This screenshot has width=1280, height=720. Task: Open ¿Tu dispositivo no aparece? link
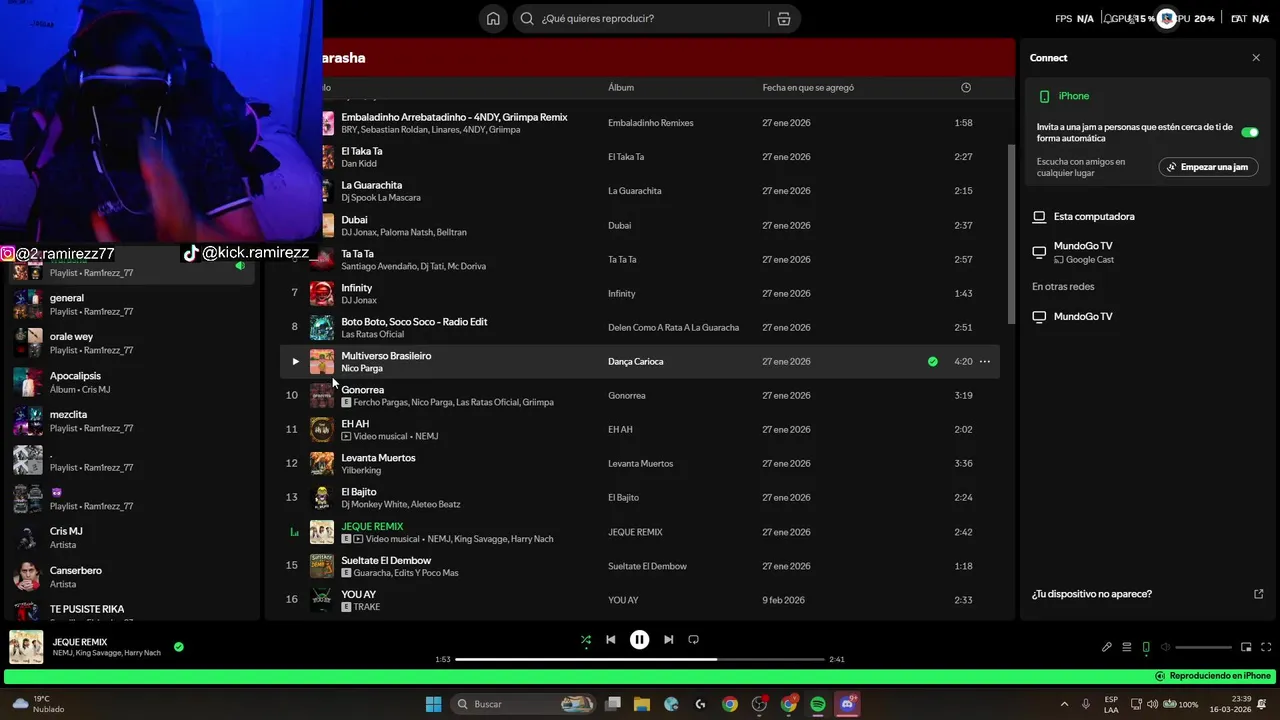[x=1148, y=594]
